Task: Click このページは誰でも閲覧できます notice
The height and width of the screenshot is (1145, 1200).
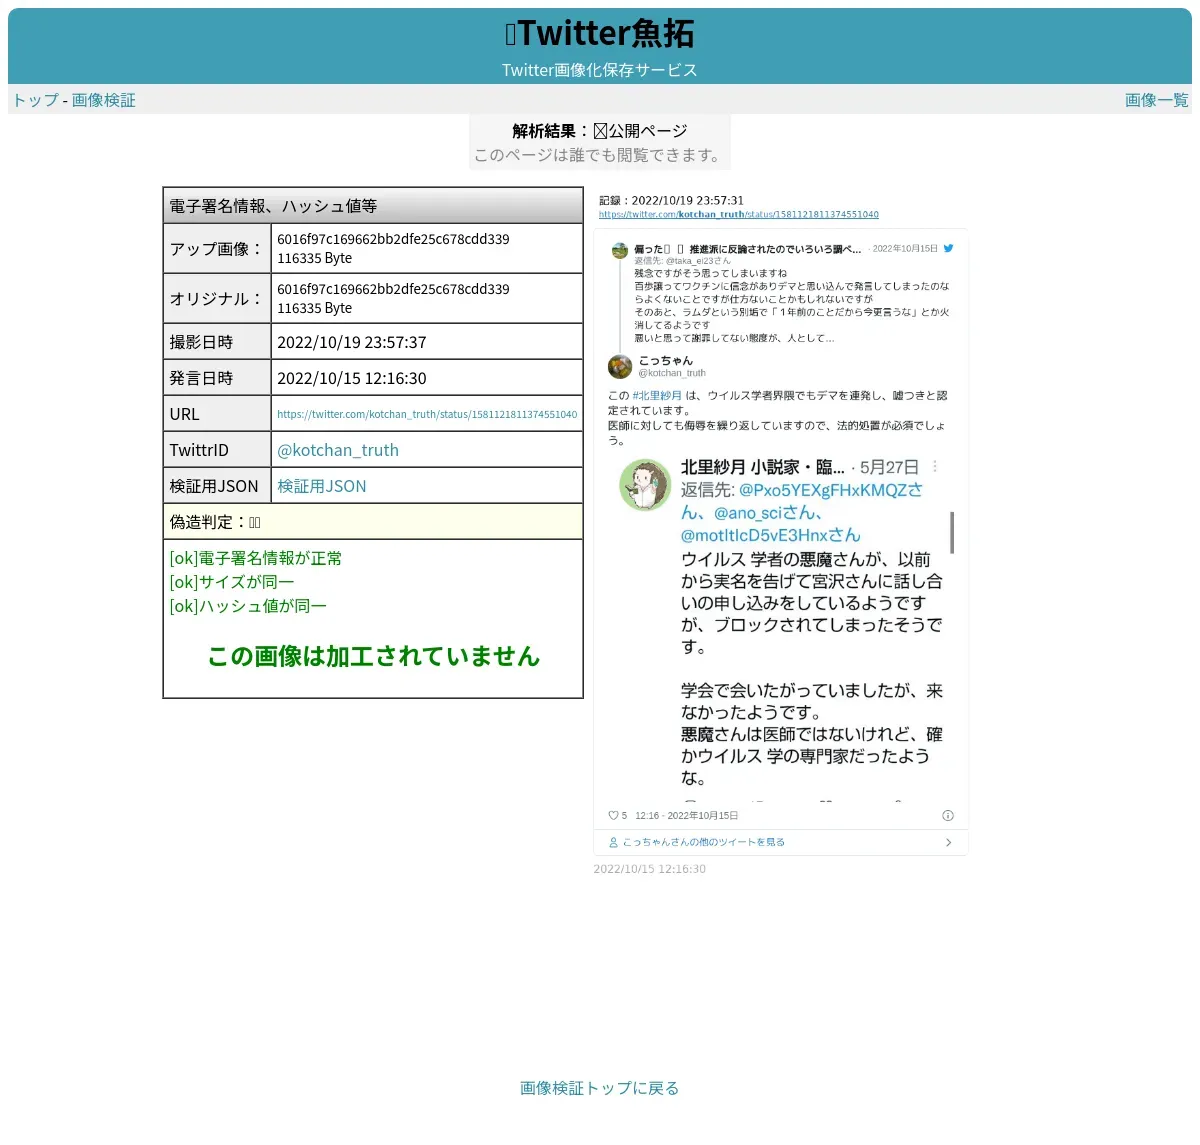Action: click(600, 155)
